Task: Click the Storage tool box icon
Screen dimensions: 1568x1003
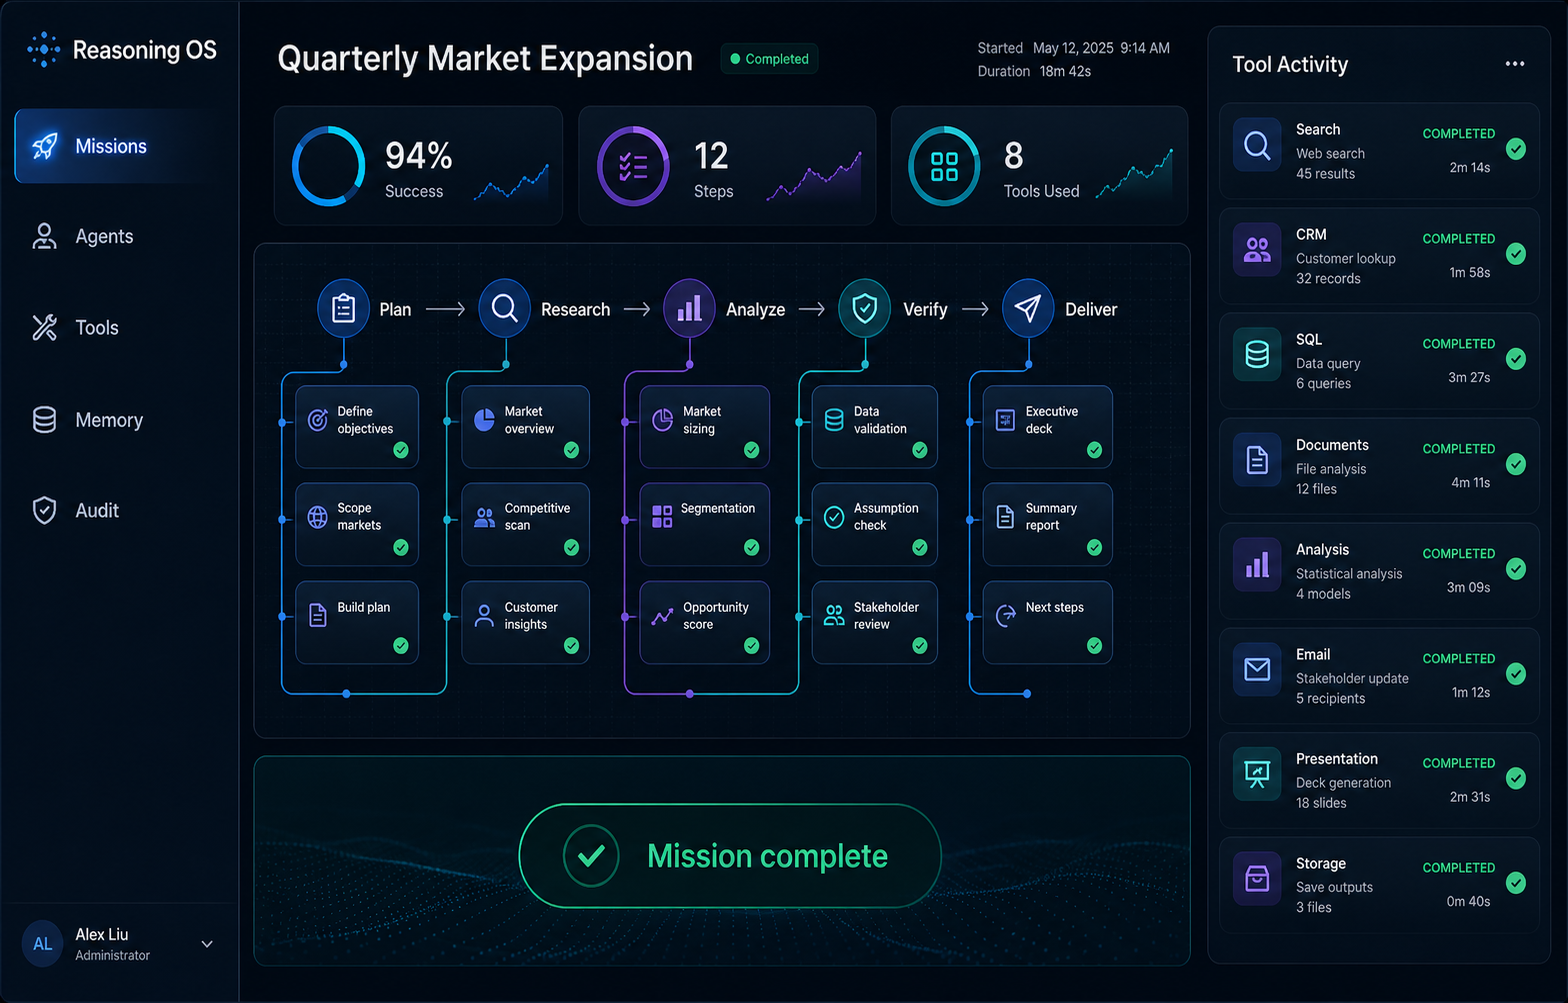Action: pos(1257,879)
